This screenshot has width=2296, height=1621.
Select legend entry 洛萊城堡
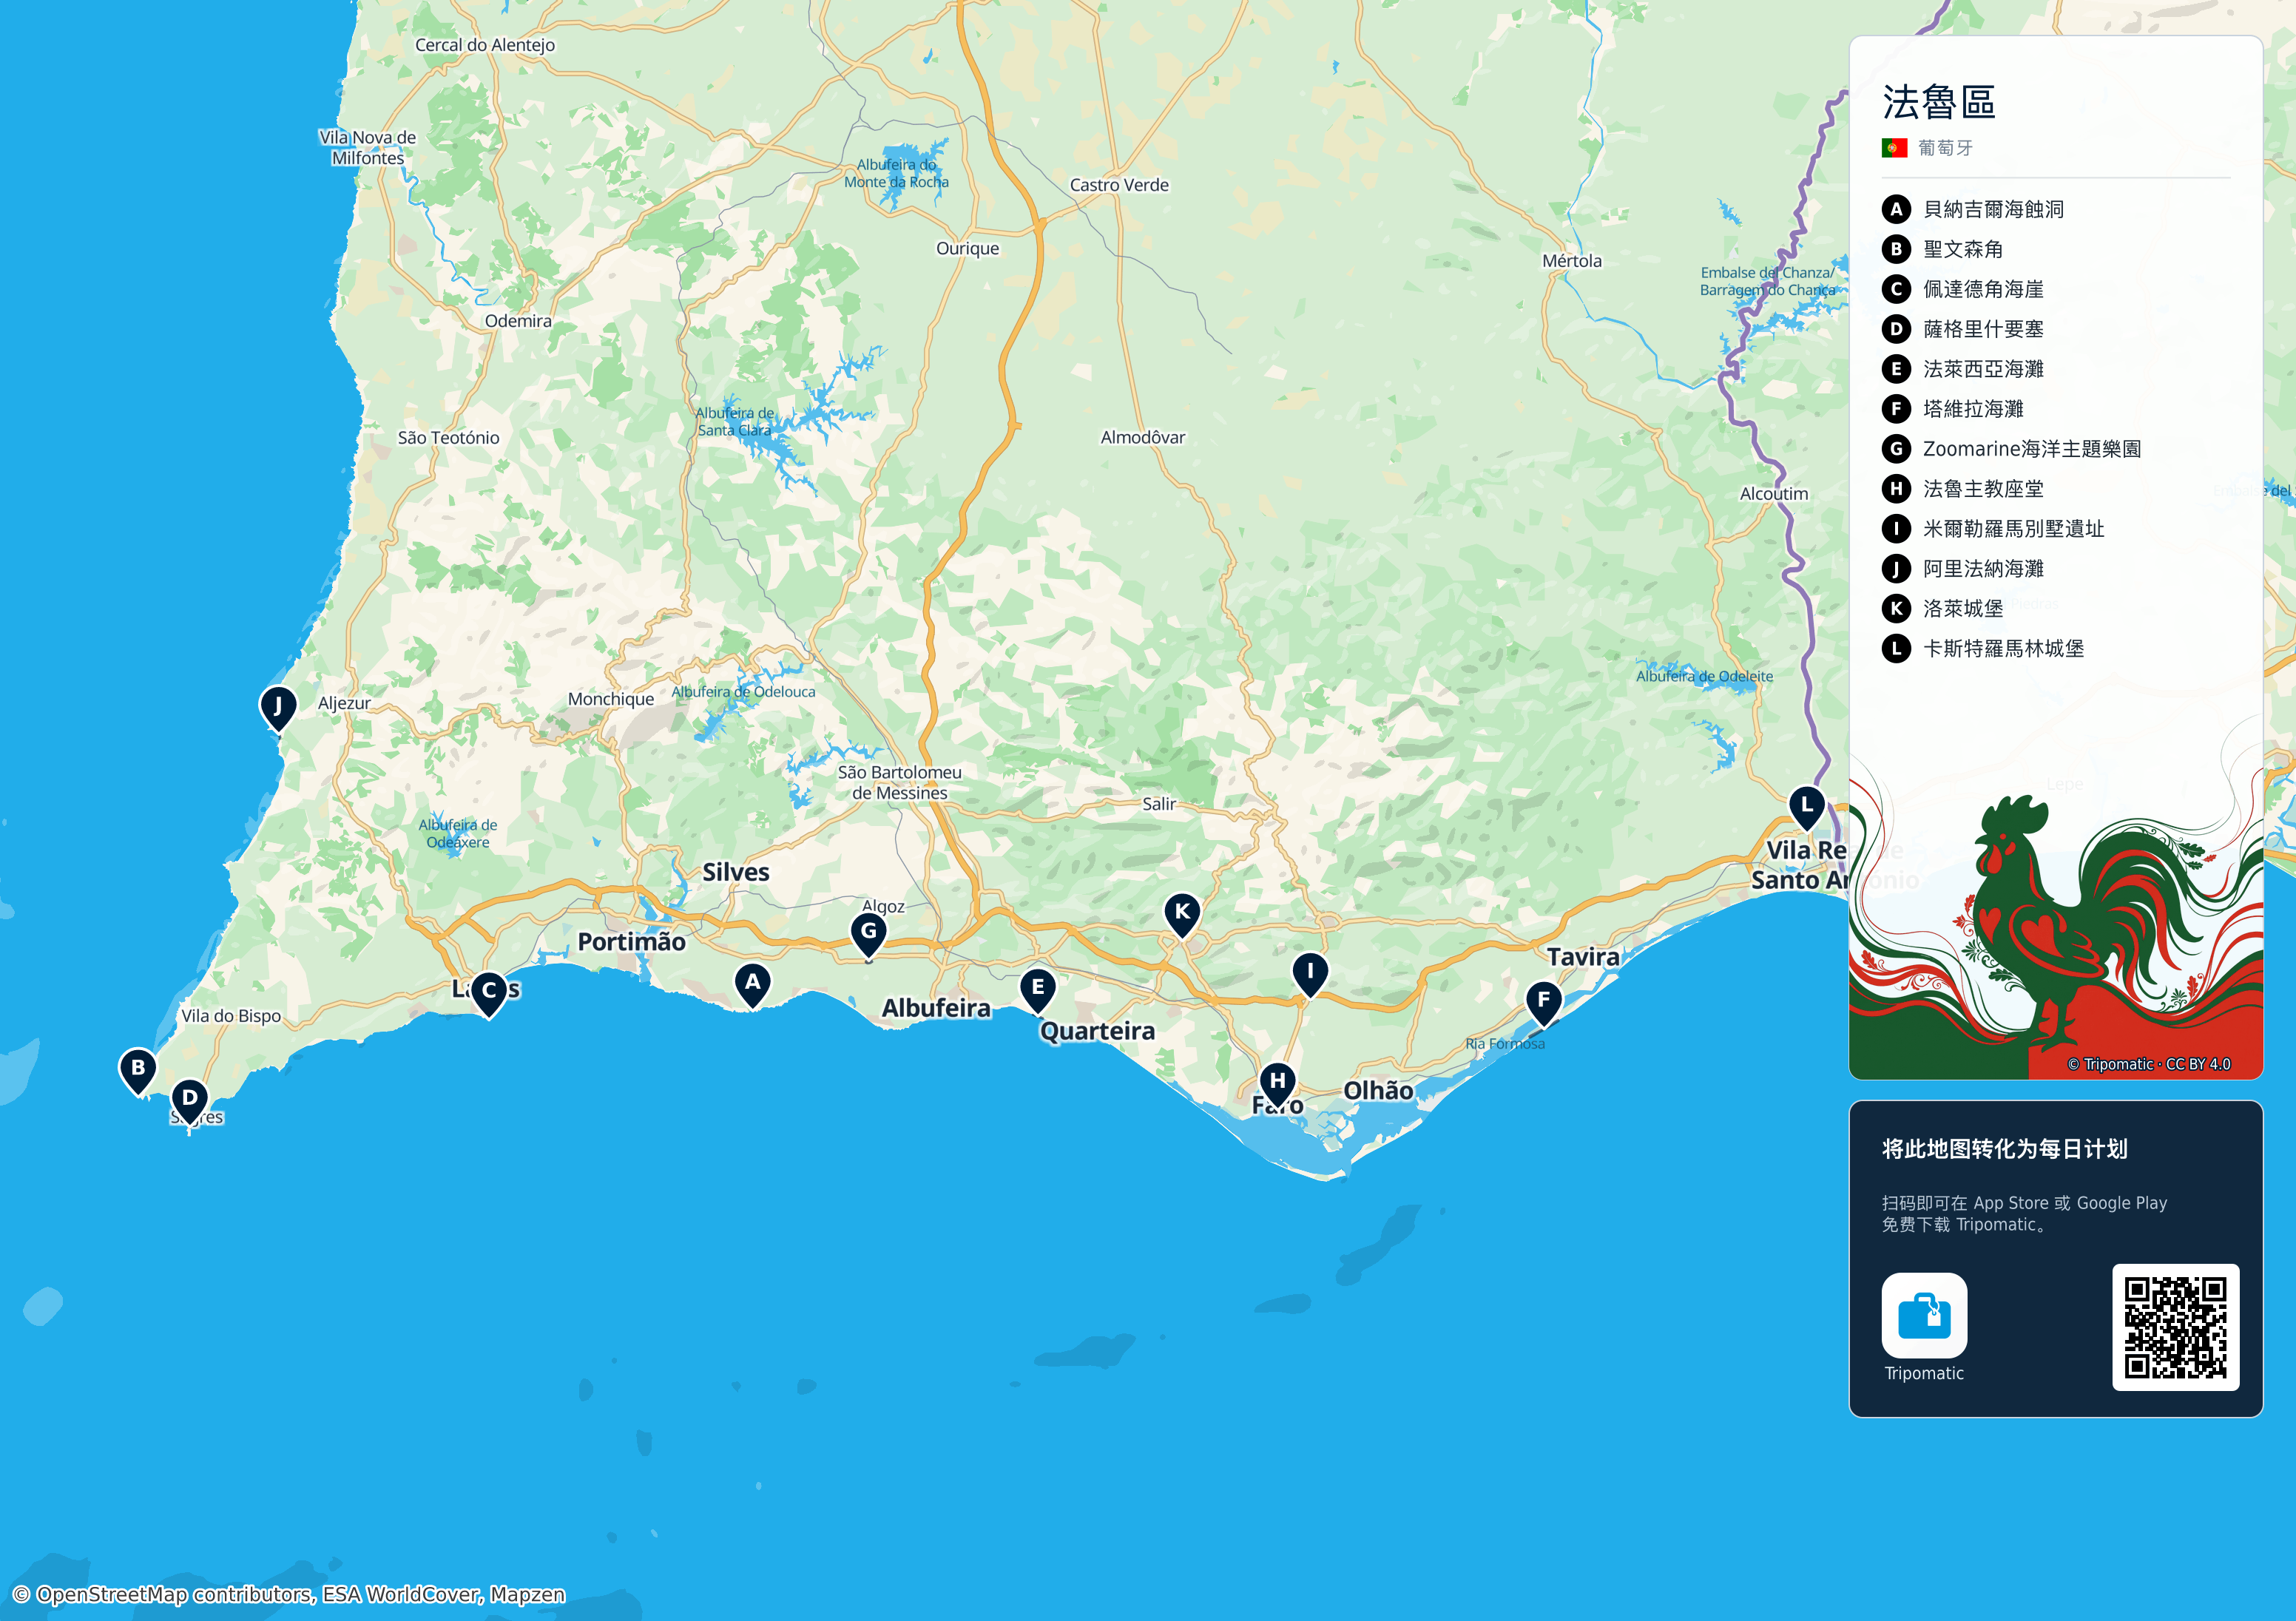[1963, 609]
